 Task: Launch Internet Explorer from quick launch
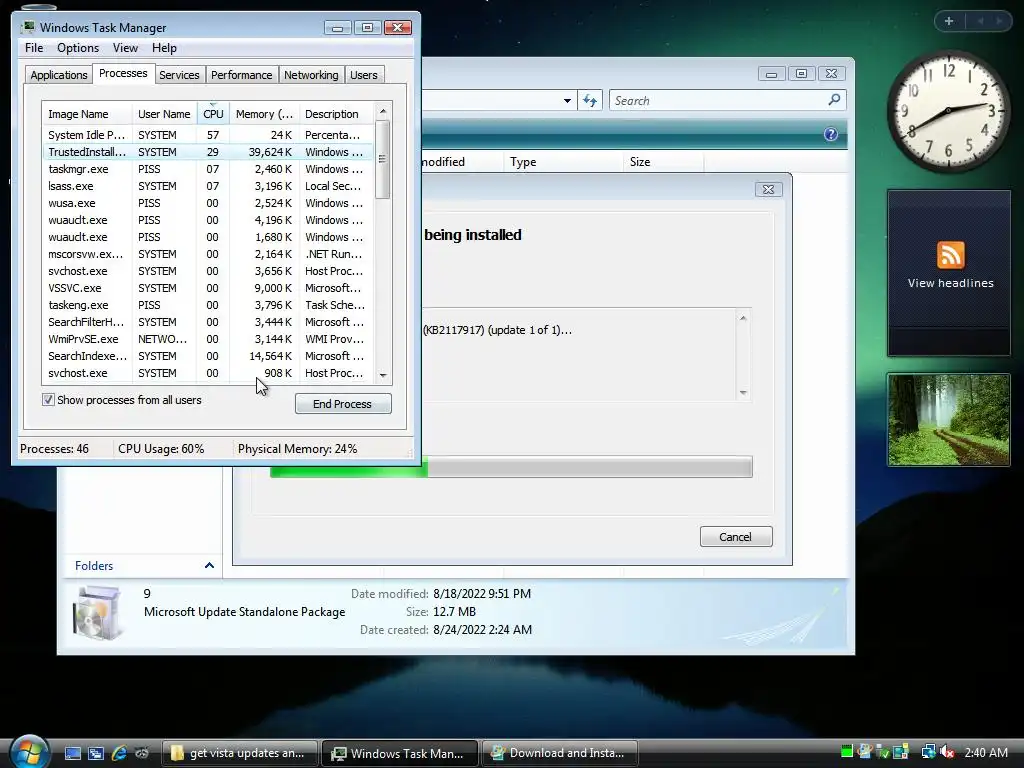(x=119, y=753)
